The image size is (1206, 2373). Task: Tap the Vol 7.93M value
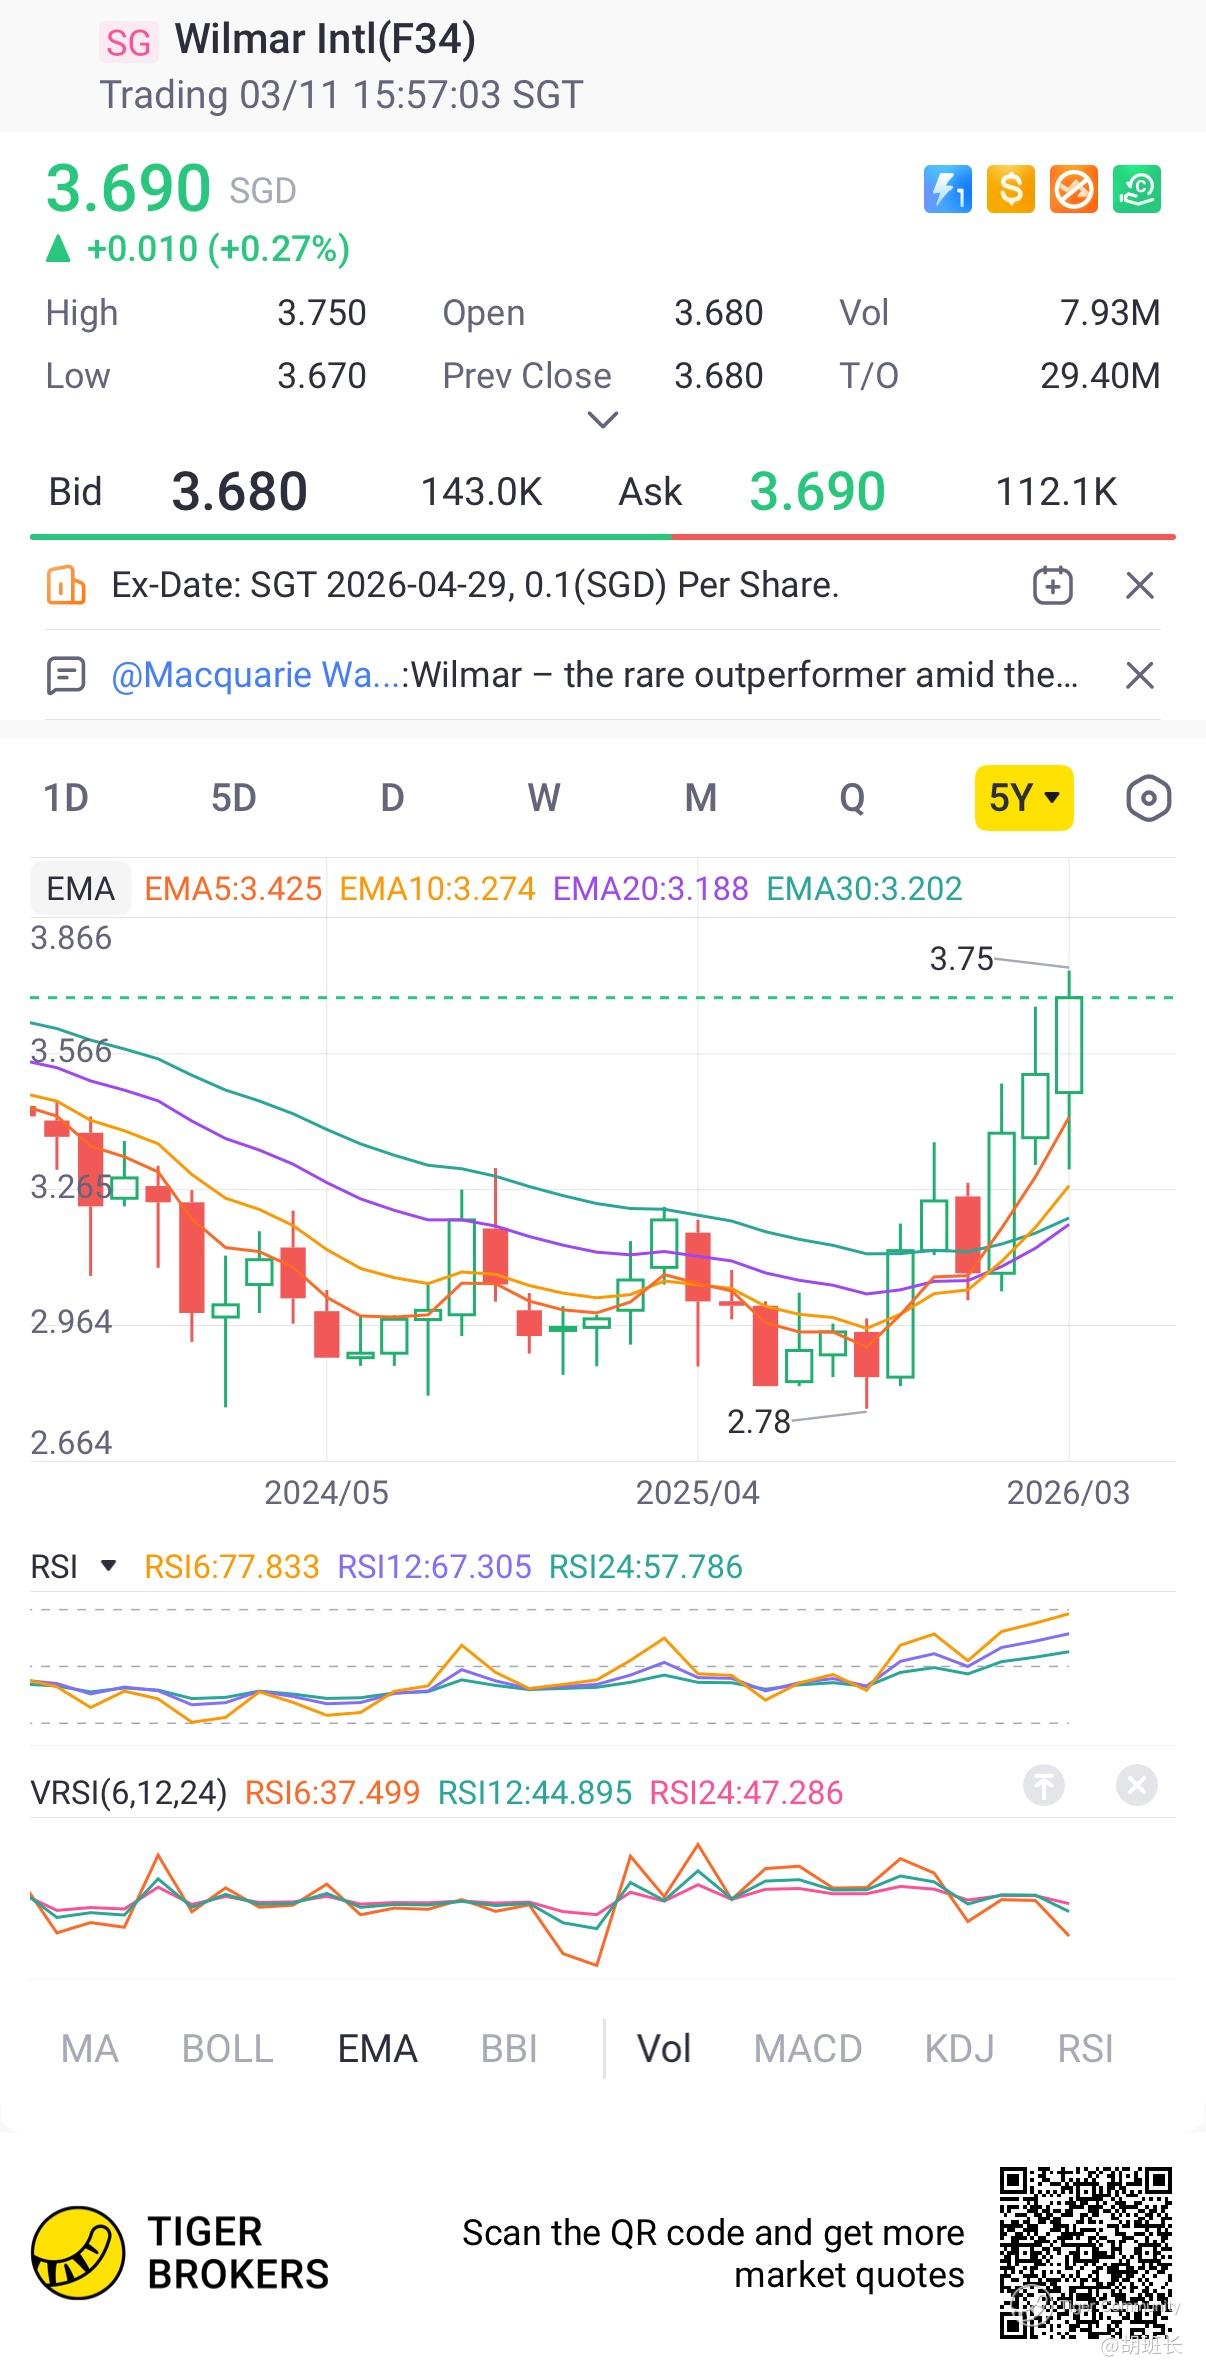pos(1110,313)
